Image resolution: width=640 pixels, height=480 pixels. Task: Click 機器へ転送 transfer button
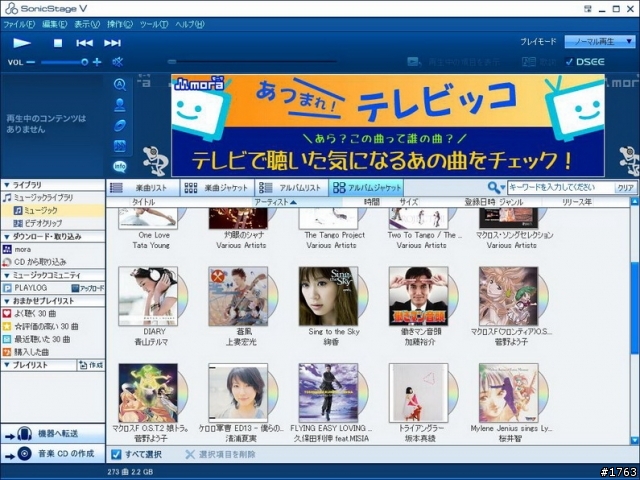[53, 433]
